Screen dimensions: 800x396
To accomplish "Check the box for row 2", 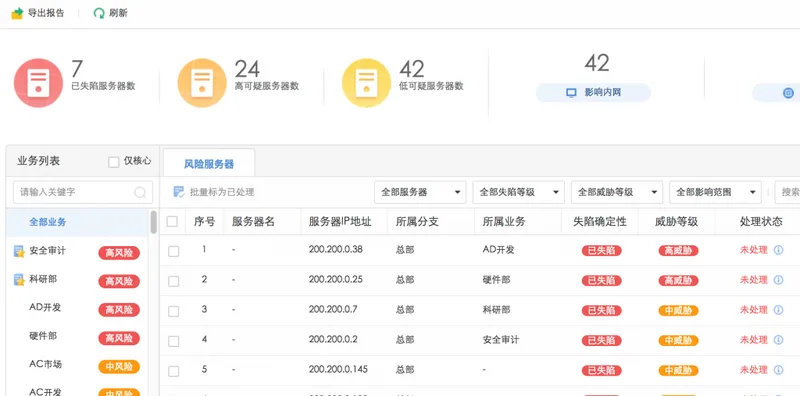I will 173,281.
